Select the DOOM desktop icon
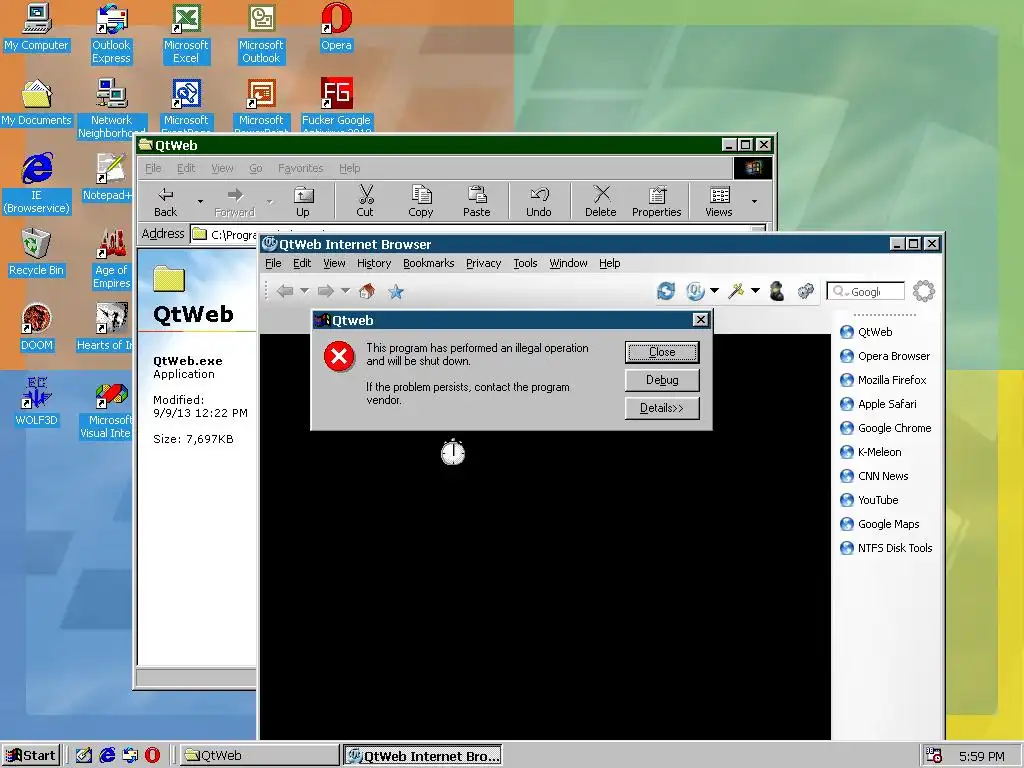This screenshot has height=768, width=1024. [x=37, y=327]
